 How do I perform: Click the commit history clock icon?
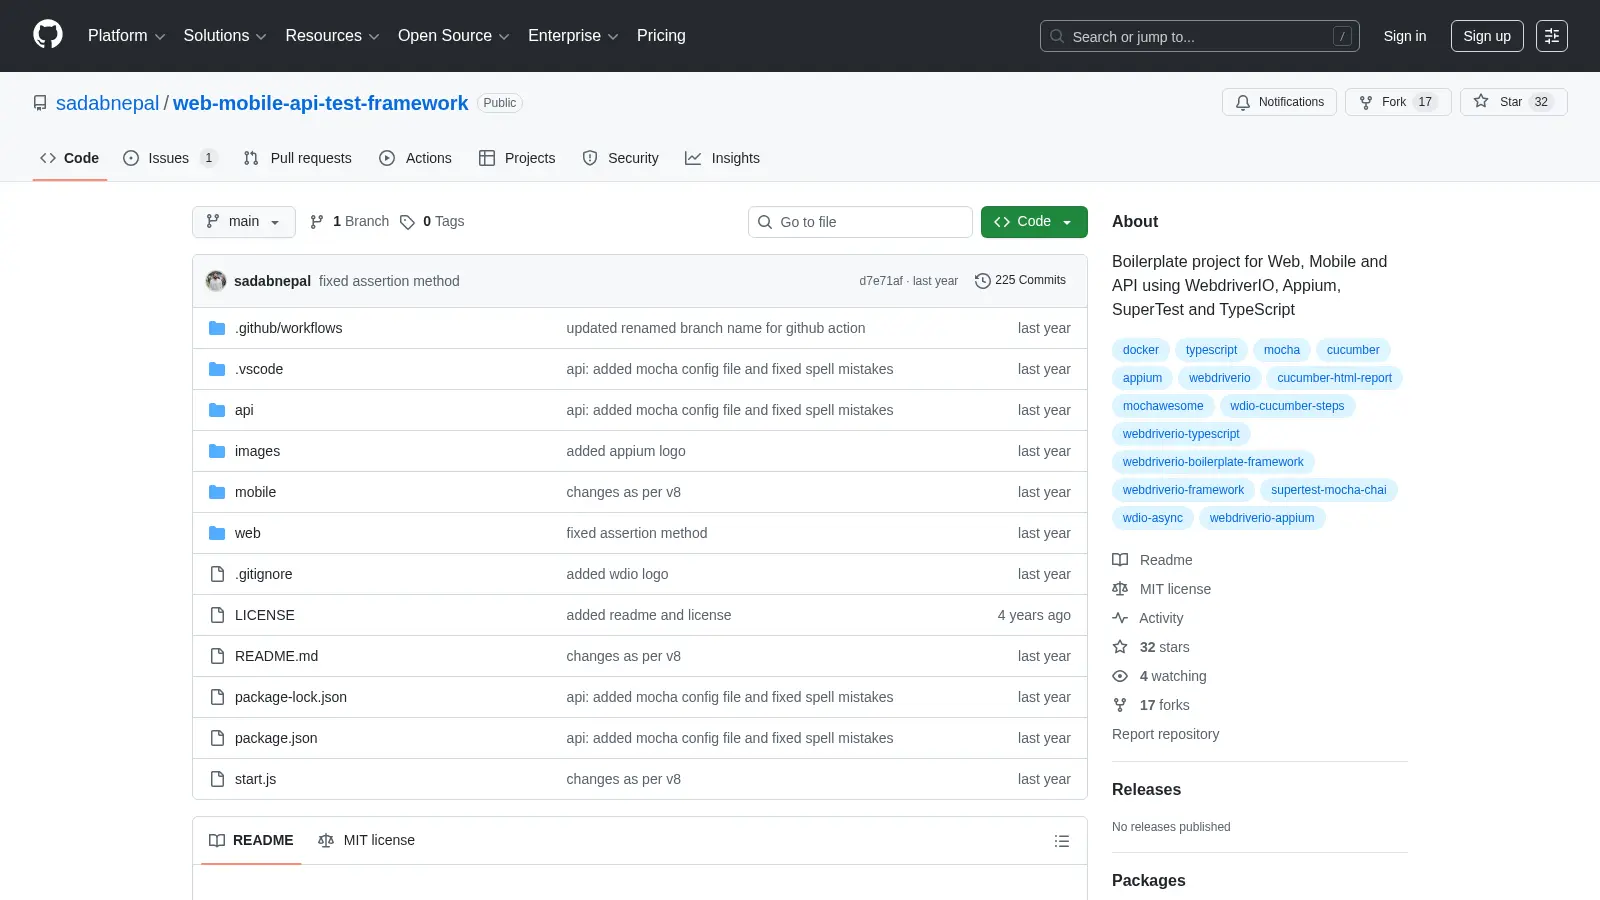pyautogui.click(x=982, y=281)
